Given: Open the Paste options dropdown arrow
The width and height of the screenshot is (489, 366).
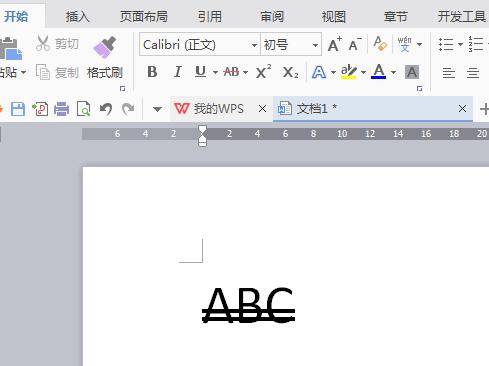Looking at the screenshot, I should [23, 72].
